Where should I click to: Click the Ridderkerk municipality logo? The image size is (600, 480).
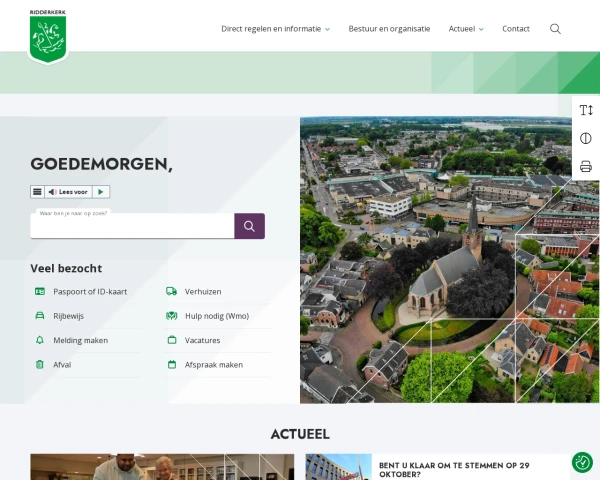(48, 36)
